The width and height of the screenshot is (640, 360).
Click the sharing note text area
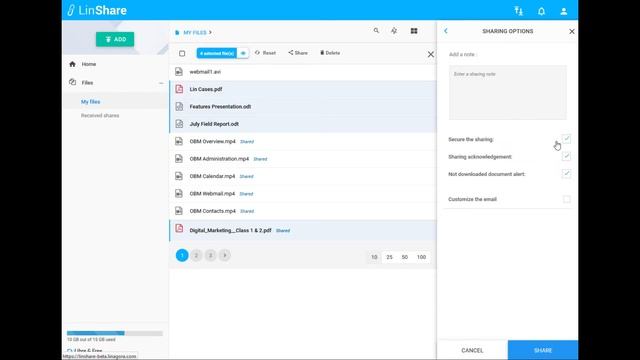point(507,92)
